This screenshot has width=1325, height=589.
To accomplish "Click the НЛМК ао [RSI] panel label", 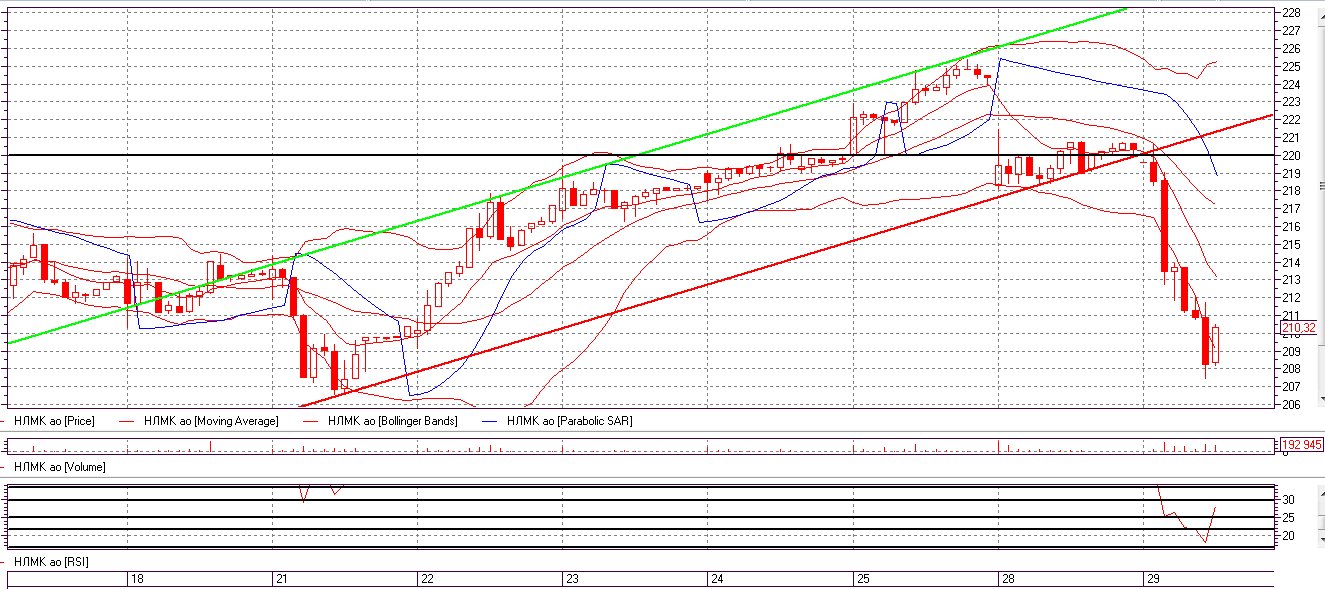I will pos(51,563).
